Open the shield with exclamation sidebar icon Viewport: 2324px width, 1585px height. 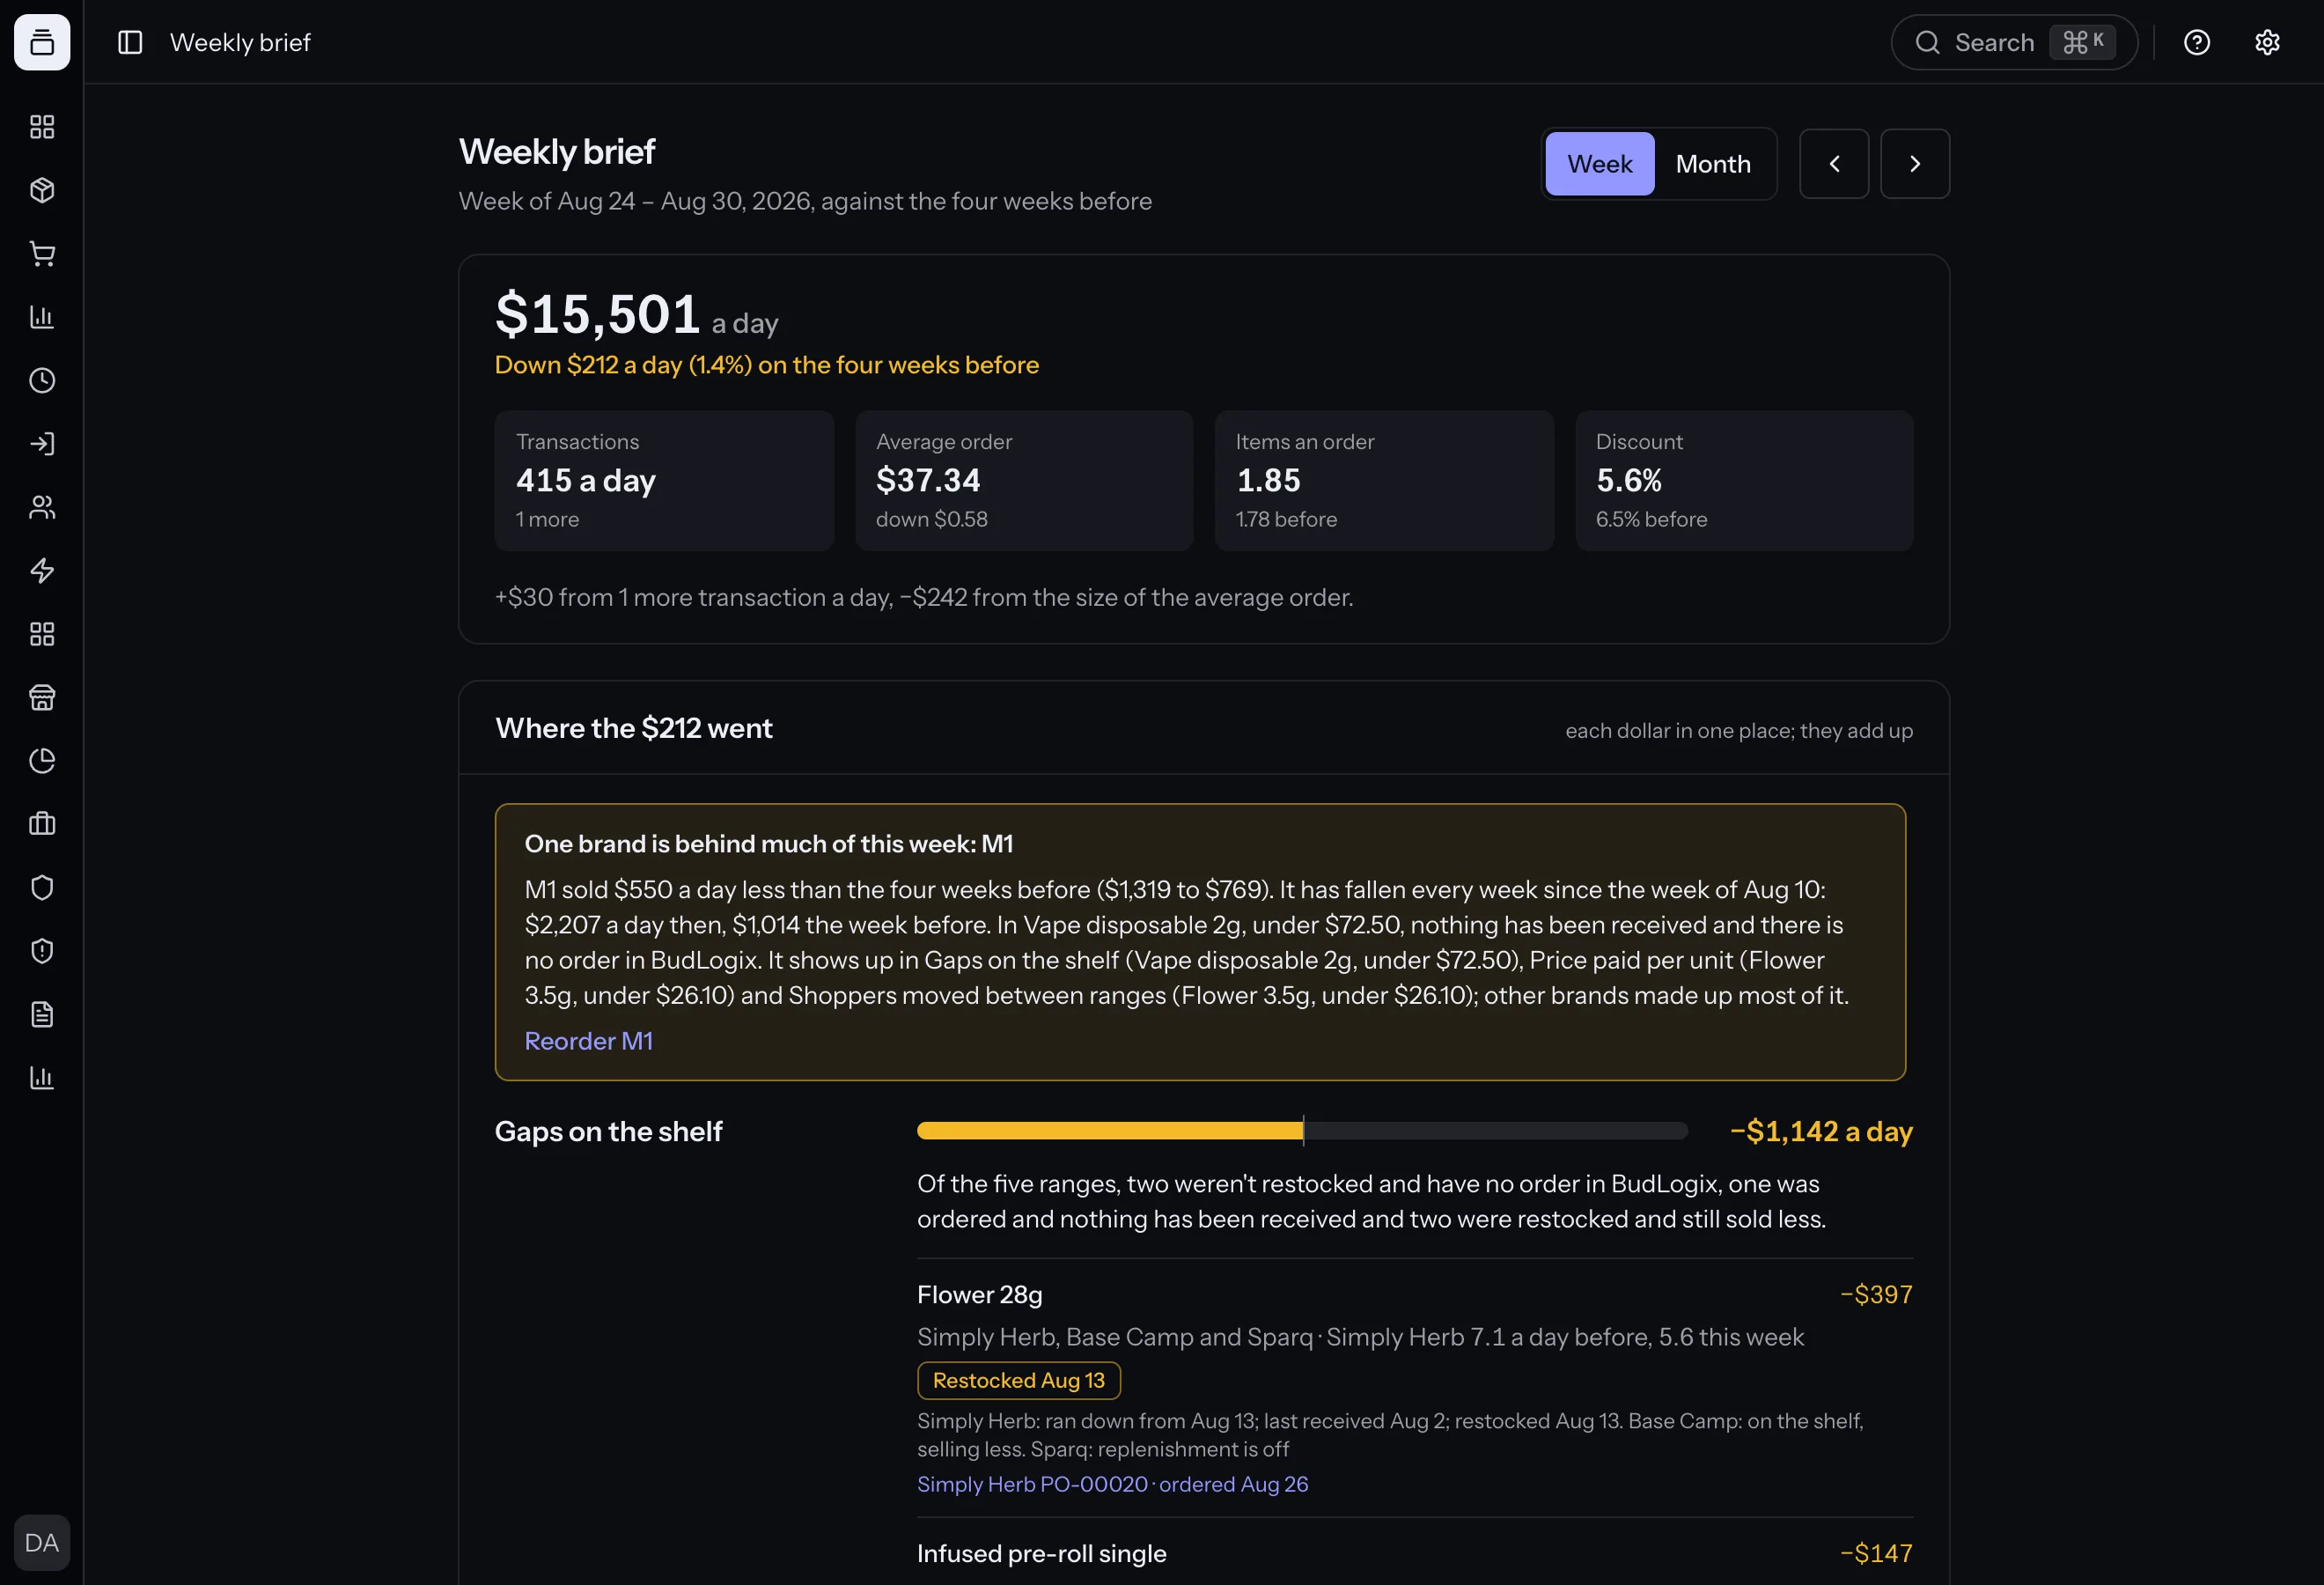click(42, 951)
